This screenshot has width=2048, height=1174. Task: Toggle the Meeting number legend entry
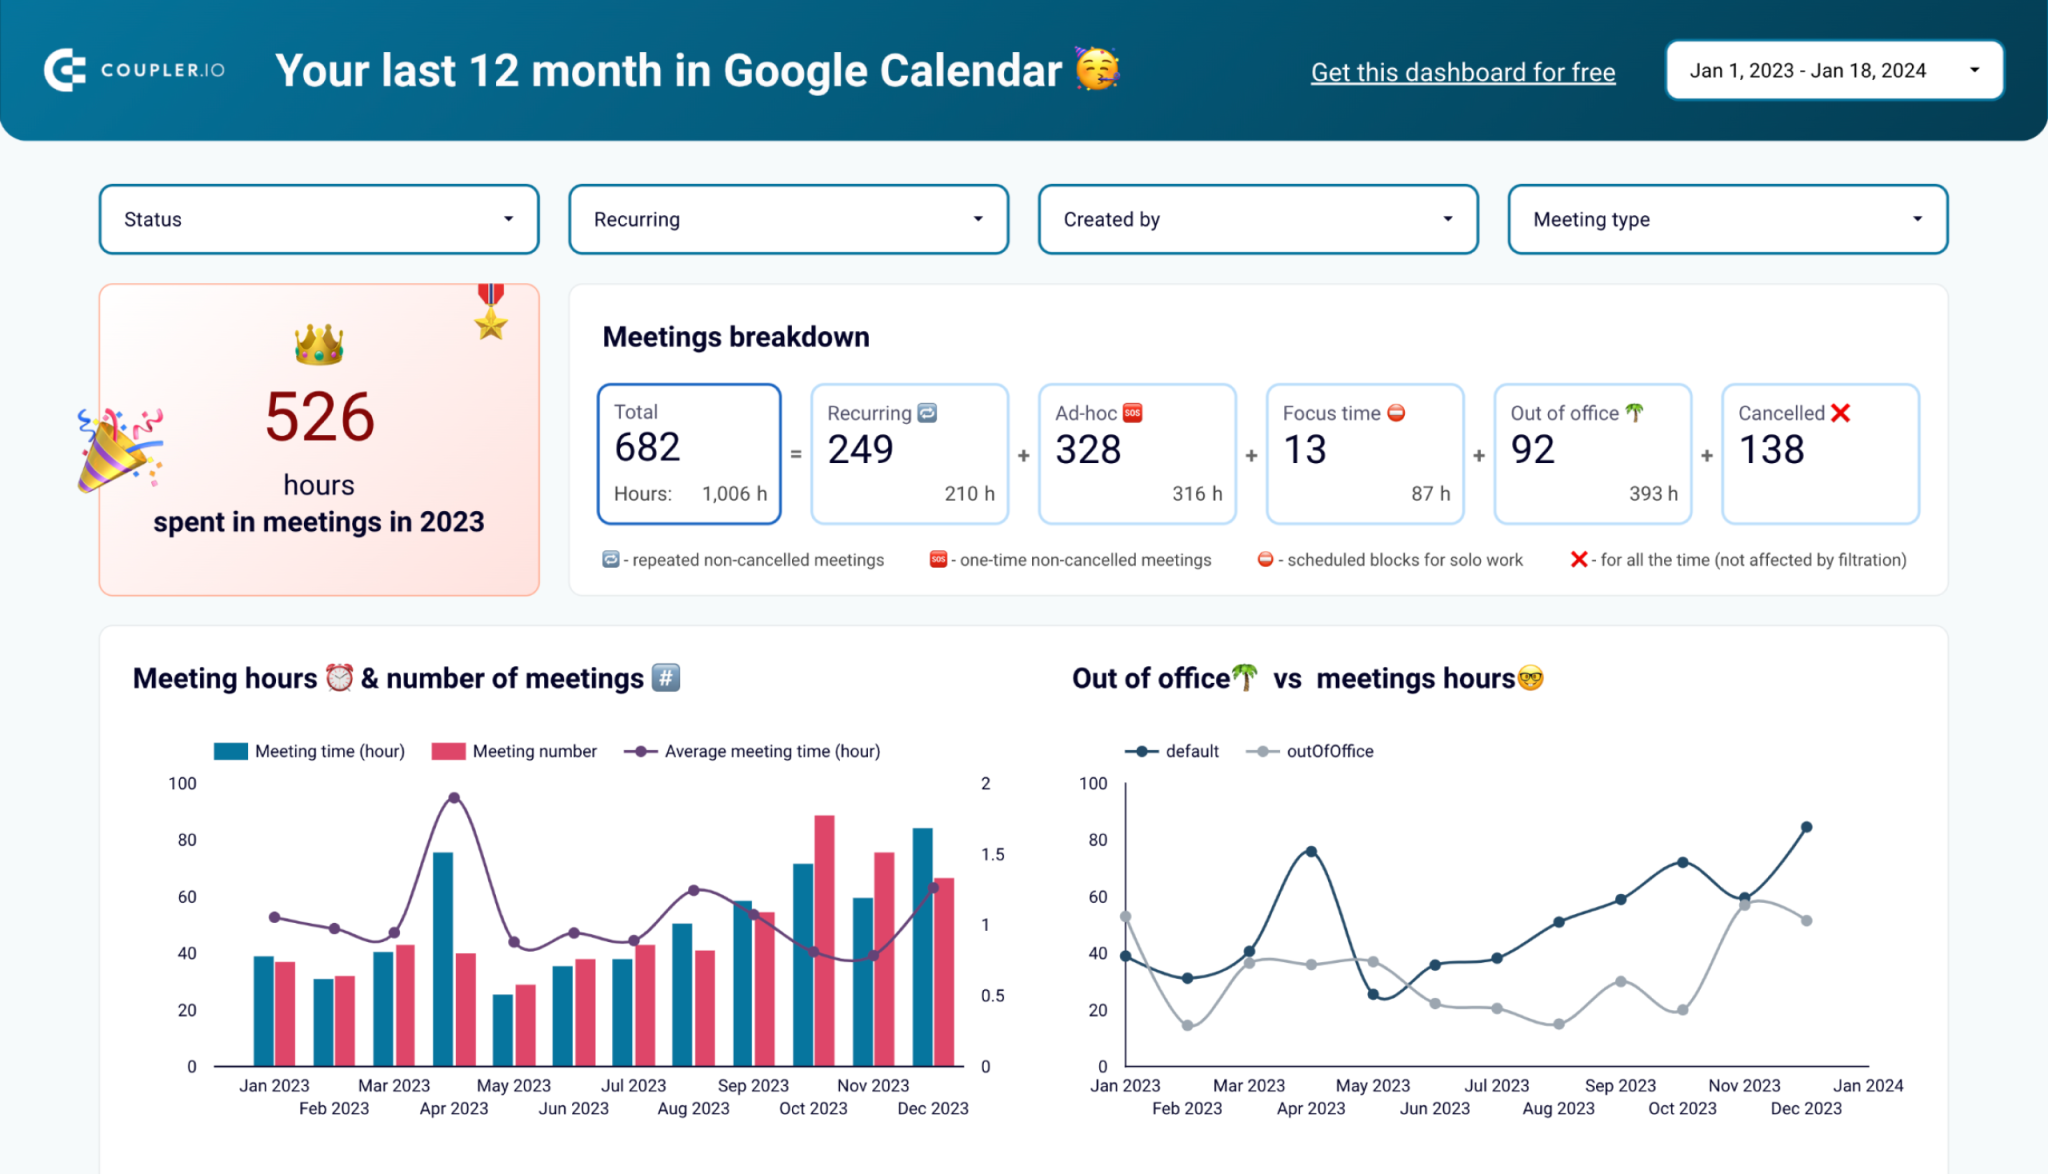(x=515, y=751)
